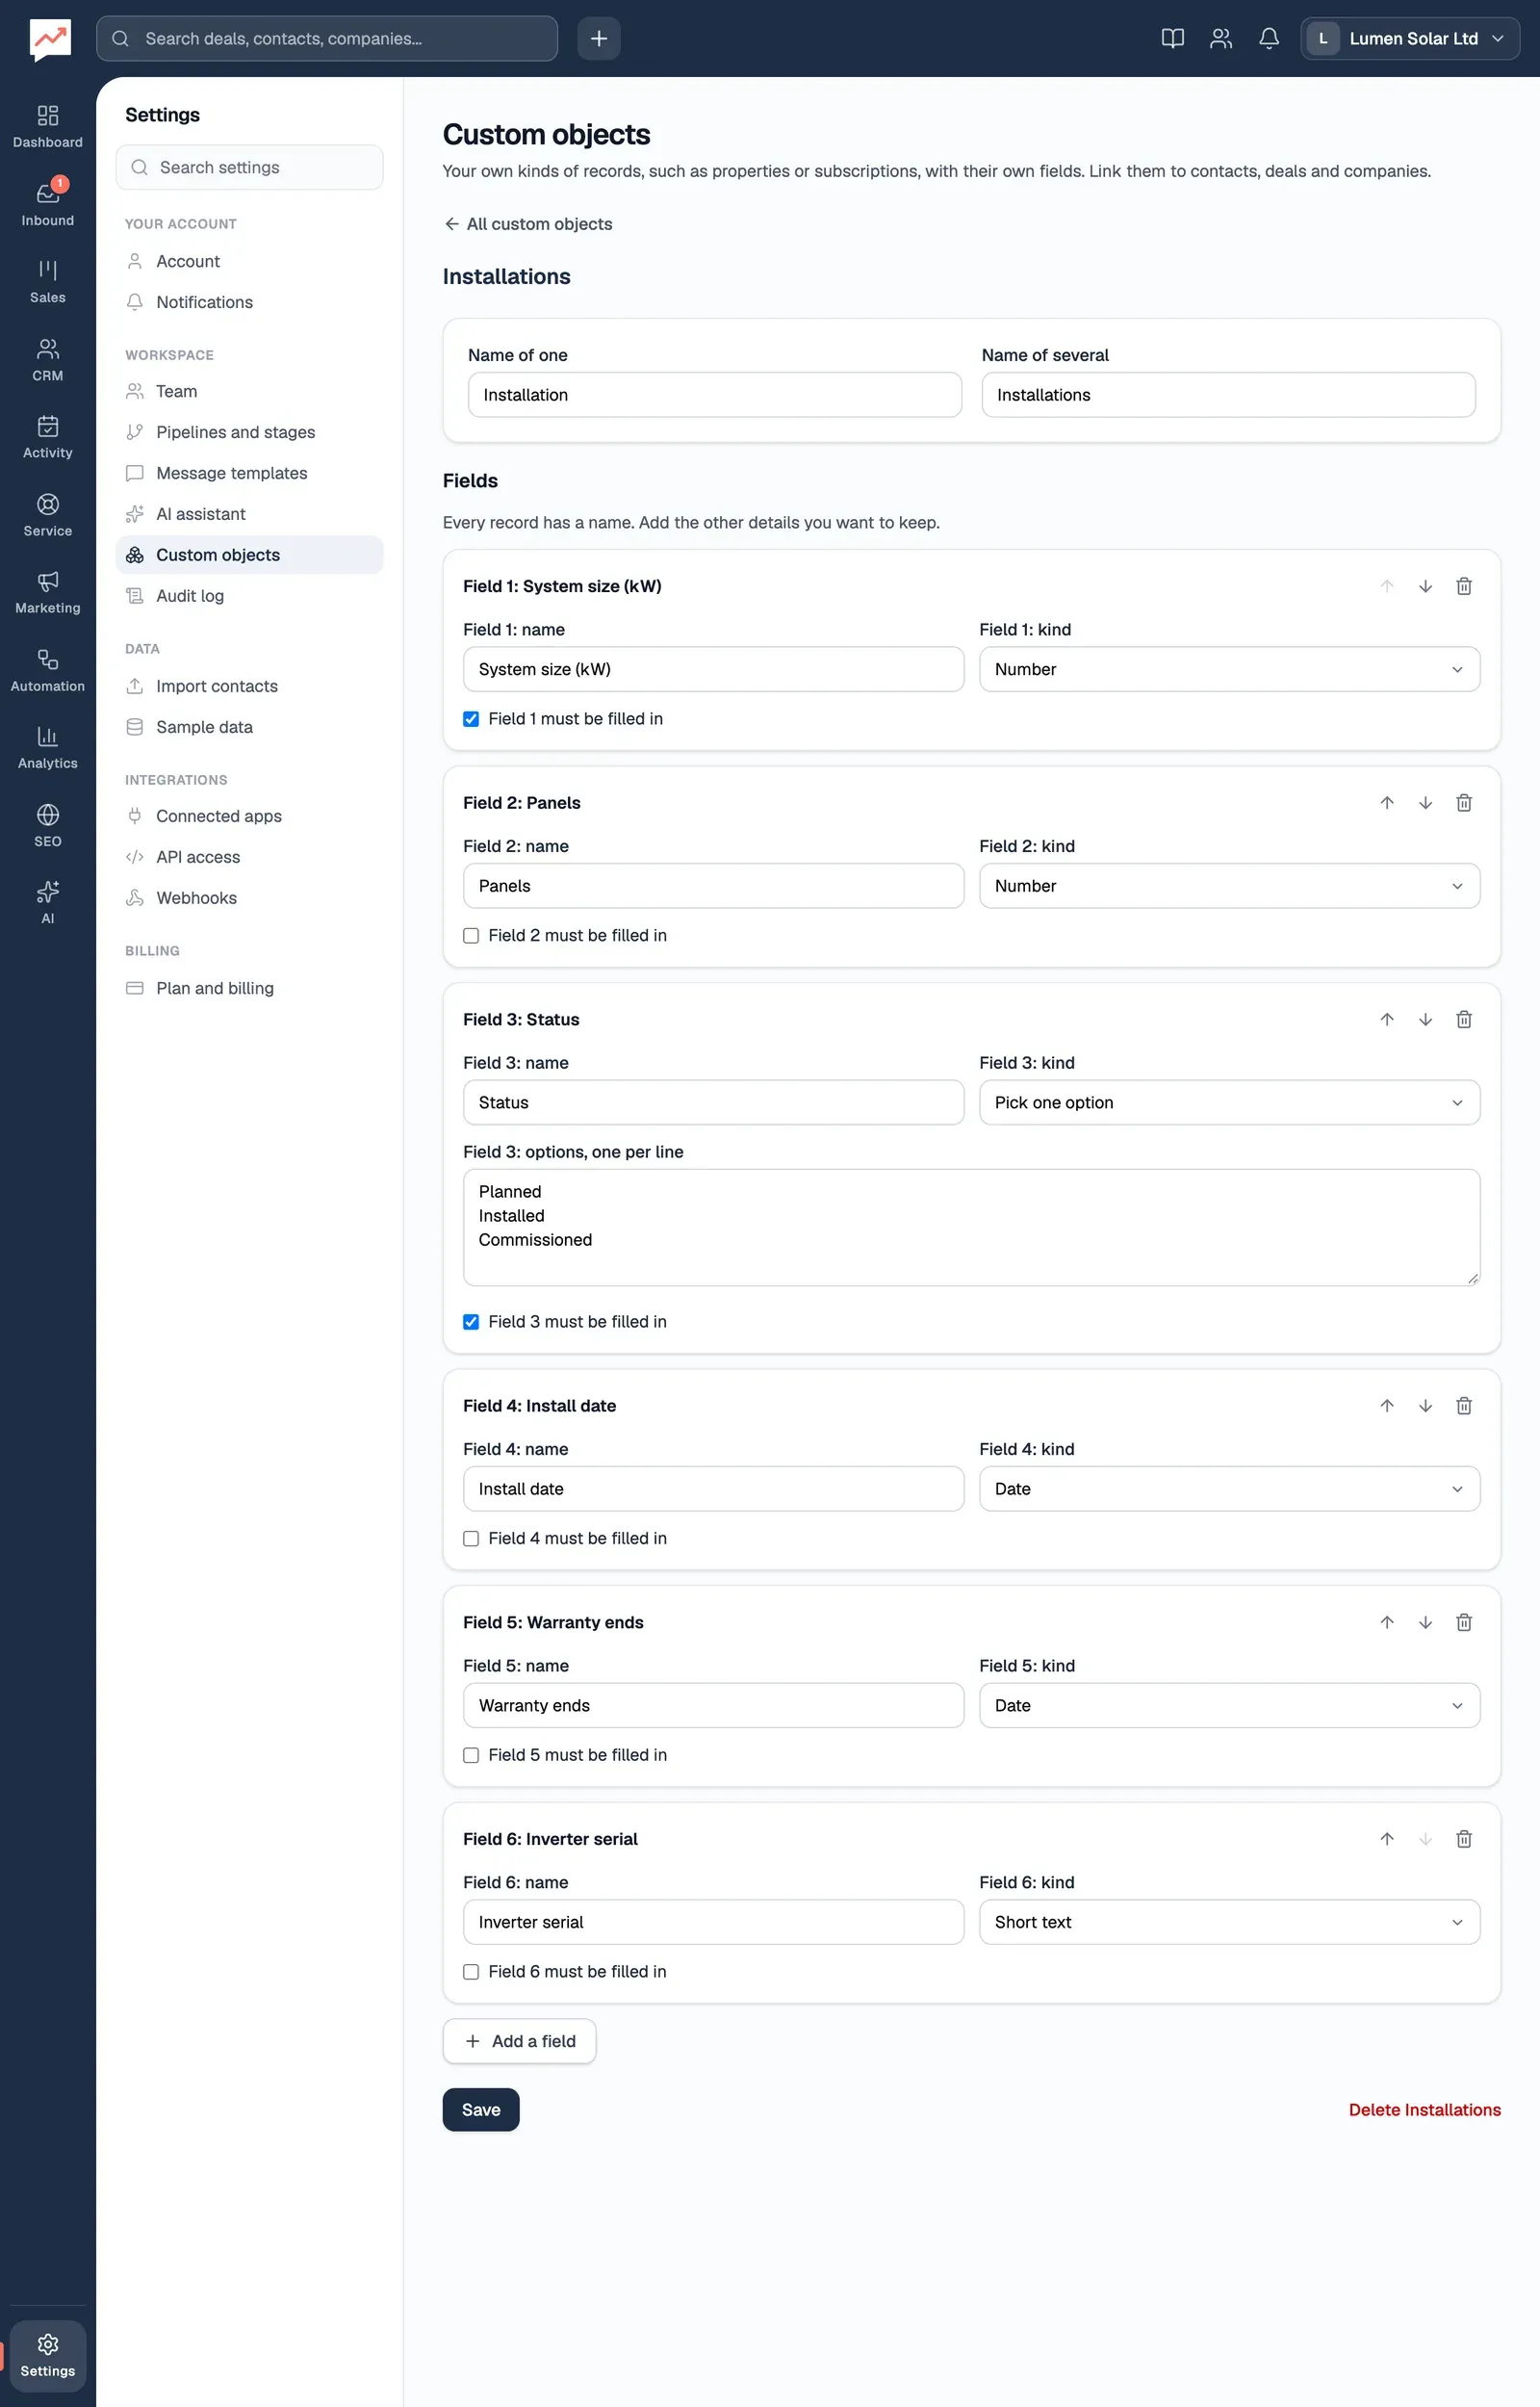Viewport: 1540px width, 2407px height.
Task: Move Field 5 Warranty ends down
Action: (x=1425, y=1622)
